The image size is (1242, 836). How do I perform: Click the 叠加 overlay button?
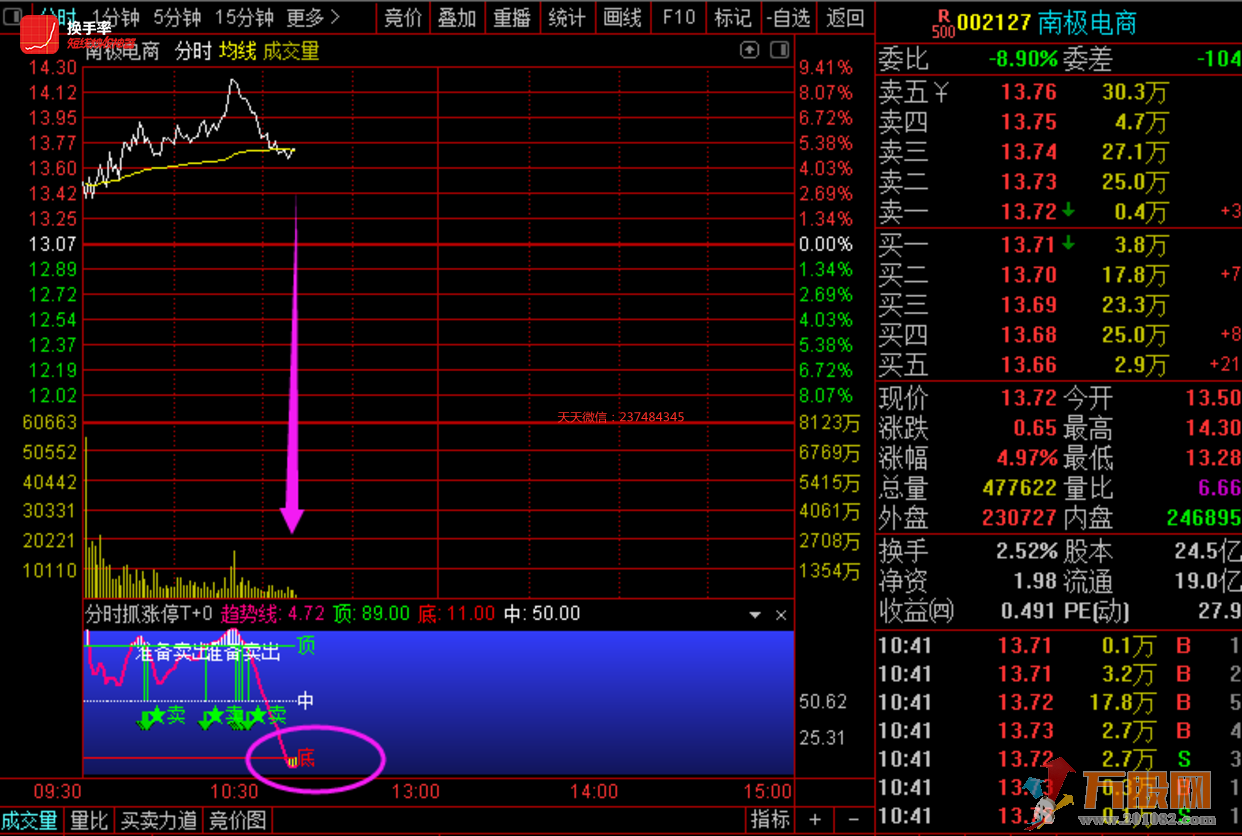coord(457,17)
